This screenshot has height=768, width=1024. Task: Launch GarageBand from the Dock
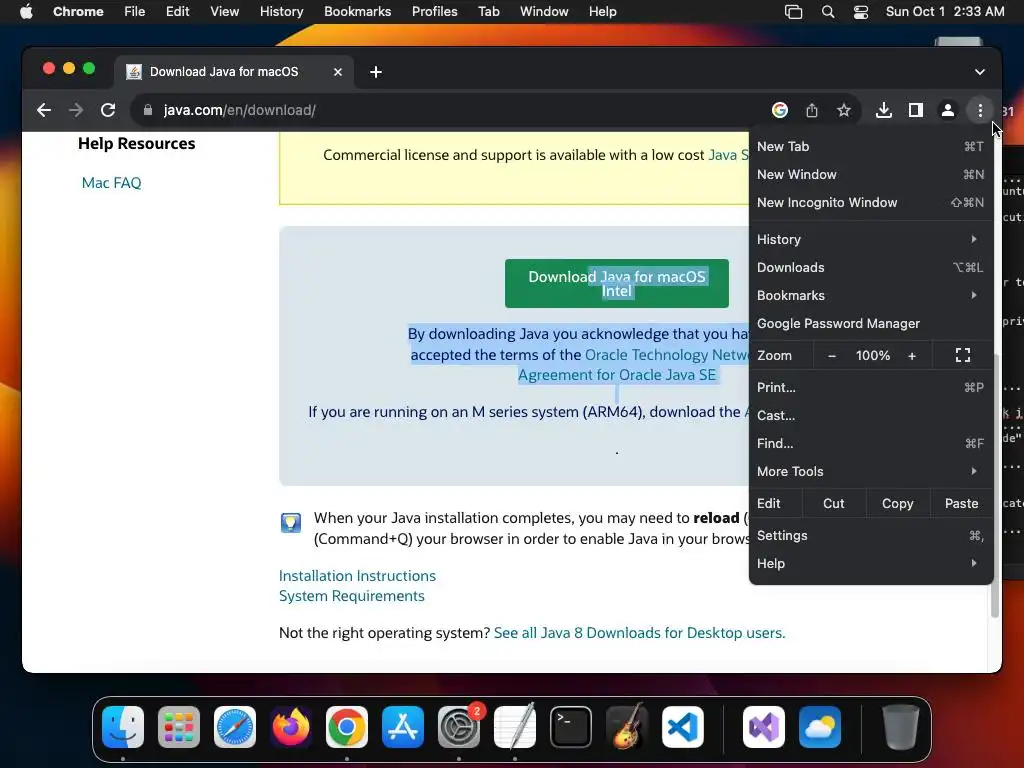(x=627, y=727)
